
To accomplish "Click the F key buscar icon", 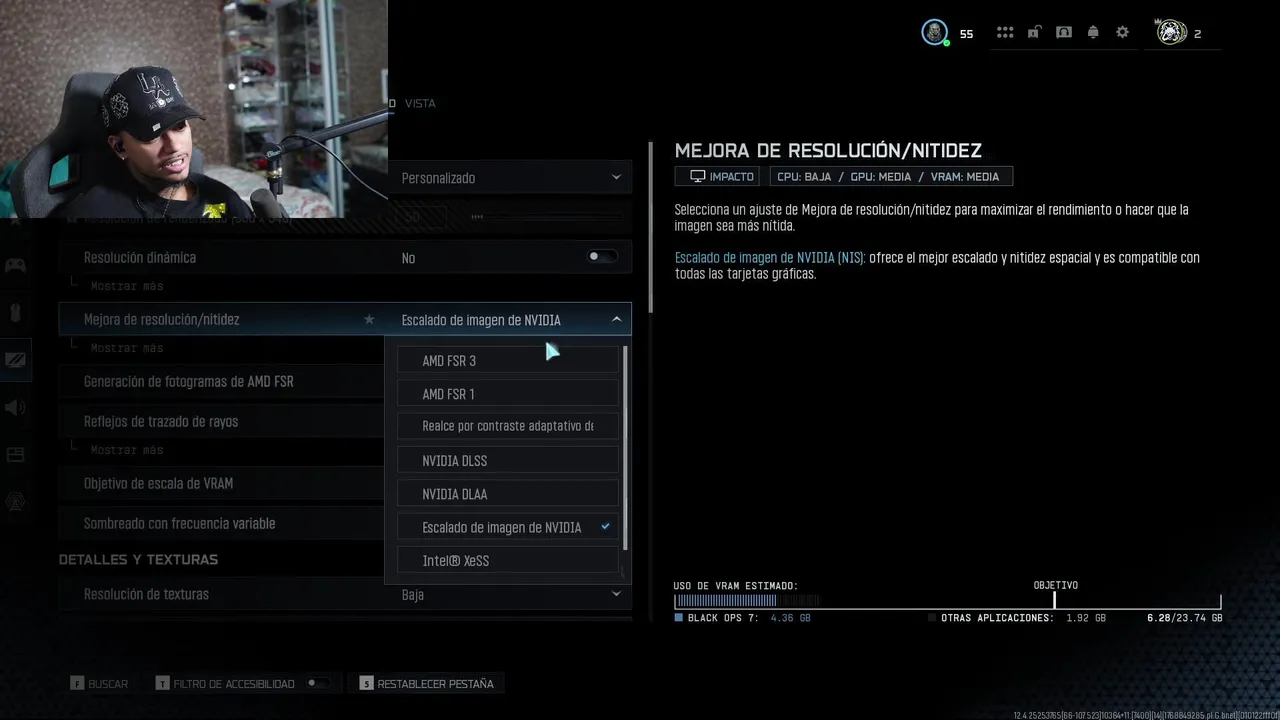I will click(x=76, y=684).
